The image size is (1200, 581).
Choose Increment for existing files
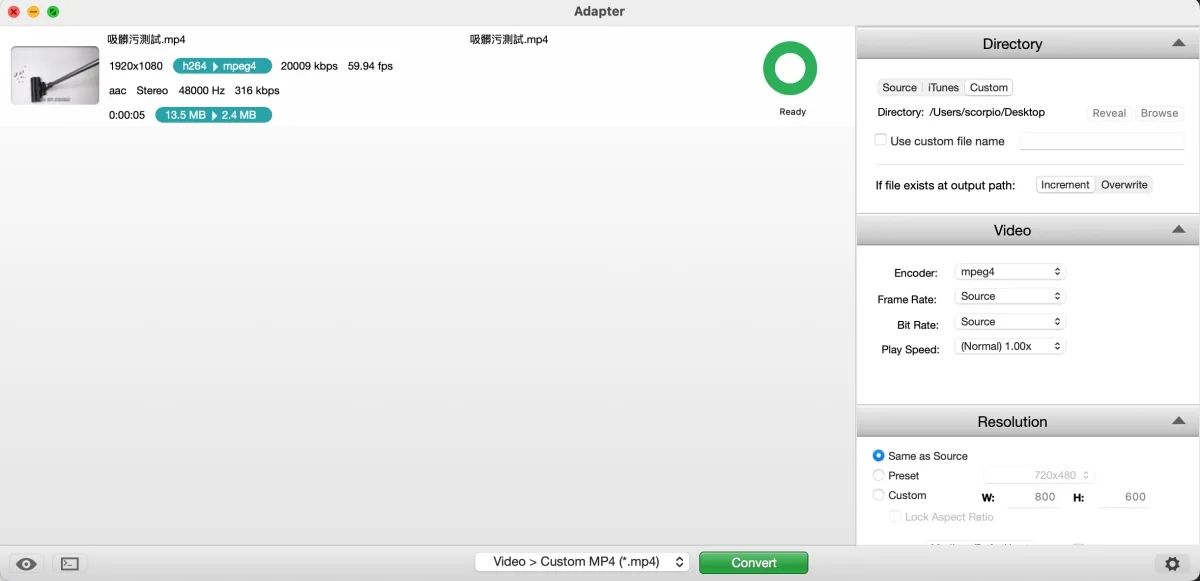tap(1066, 185)
